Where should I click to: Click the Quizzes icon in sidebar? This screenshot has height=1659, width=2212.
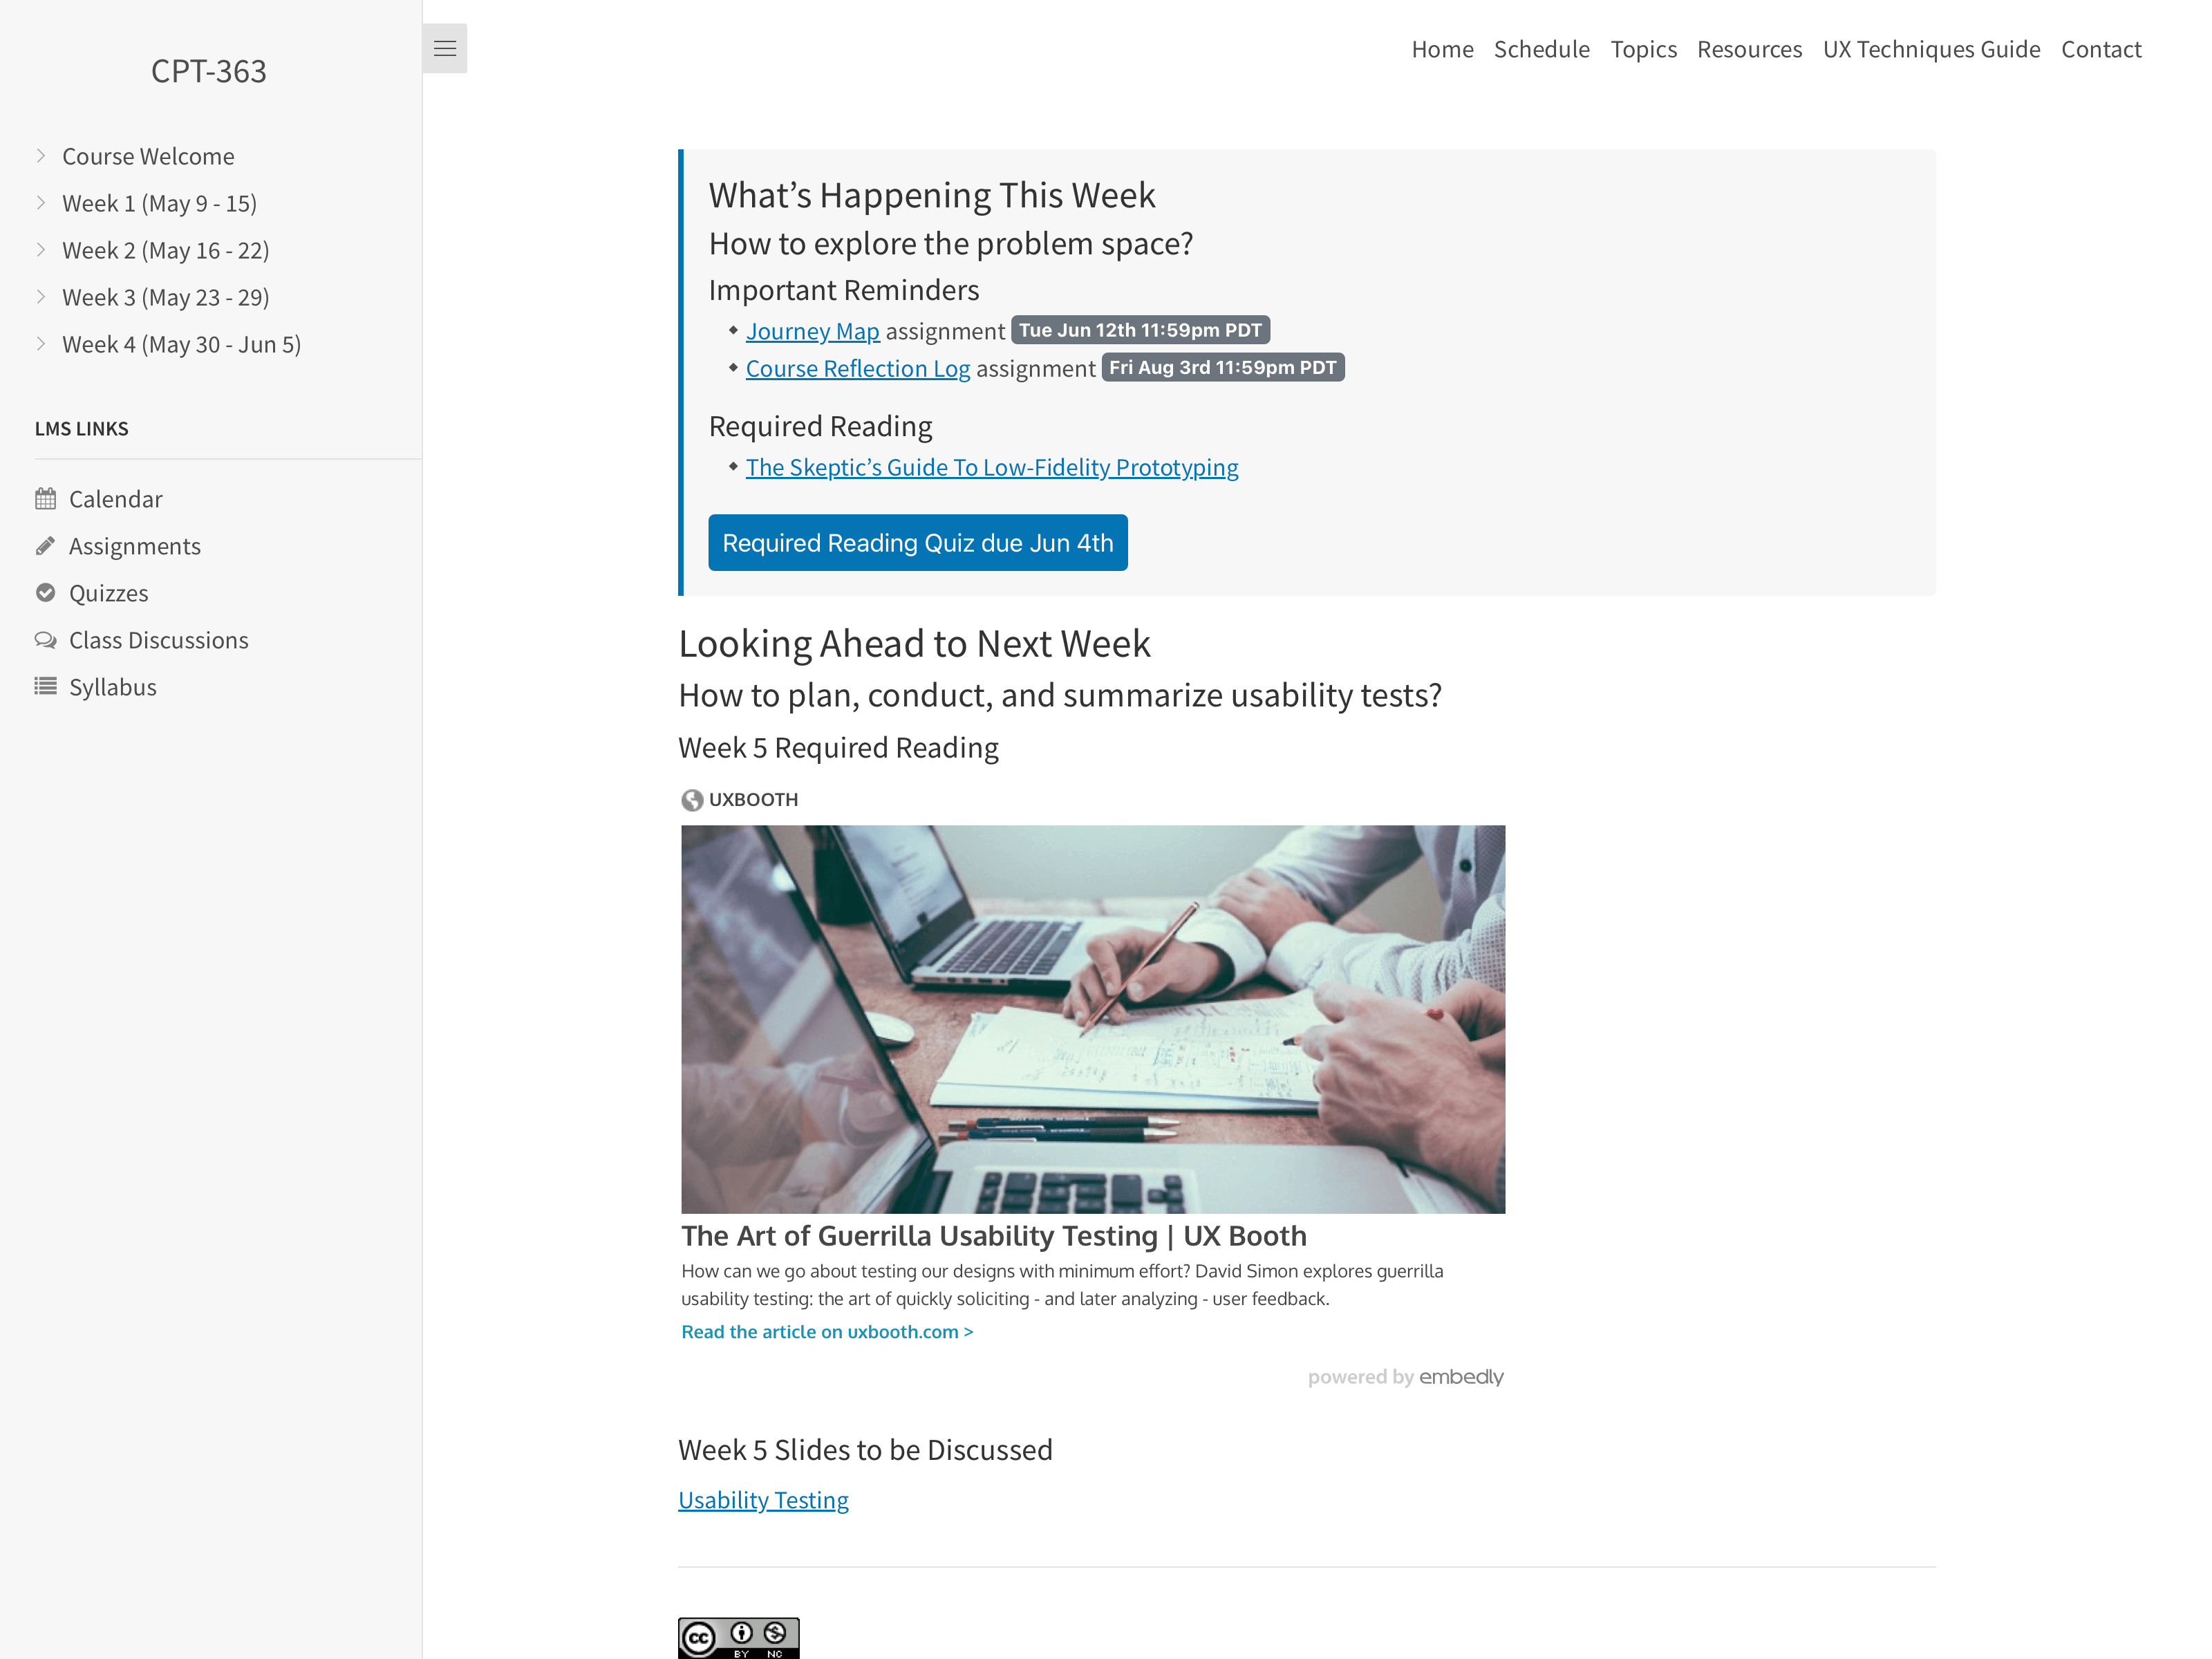pyautogui.click(x=47, y=591)
